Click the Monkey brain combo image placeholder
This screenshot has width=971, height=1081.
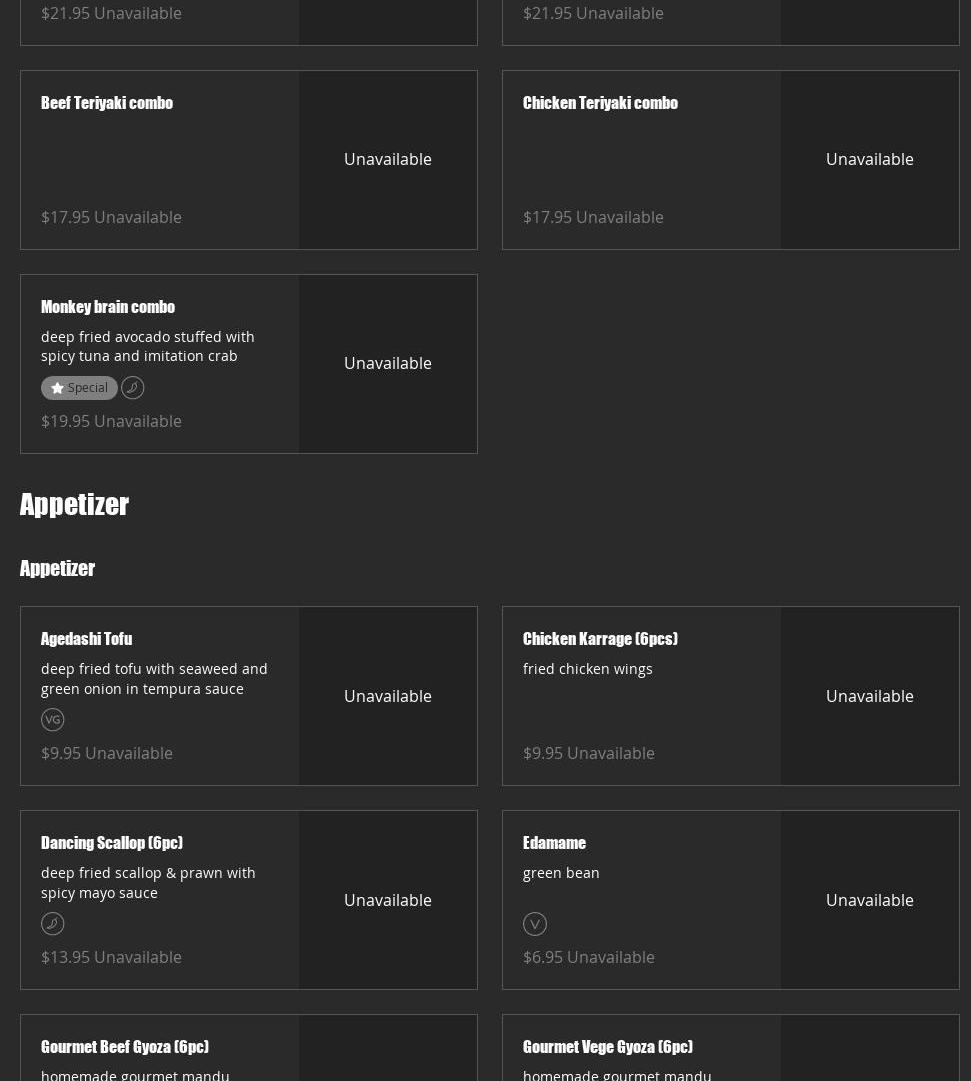[388, 364]
